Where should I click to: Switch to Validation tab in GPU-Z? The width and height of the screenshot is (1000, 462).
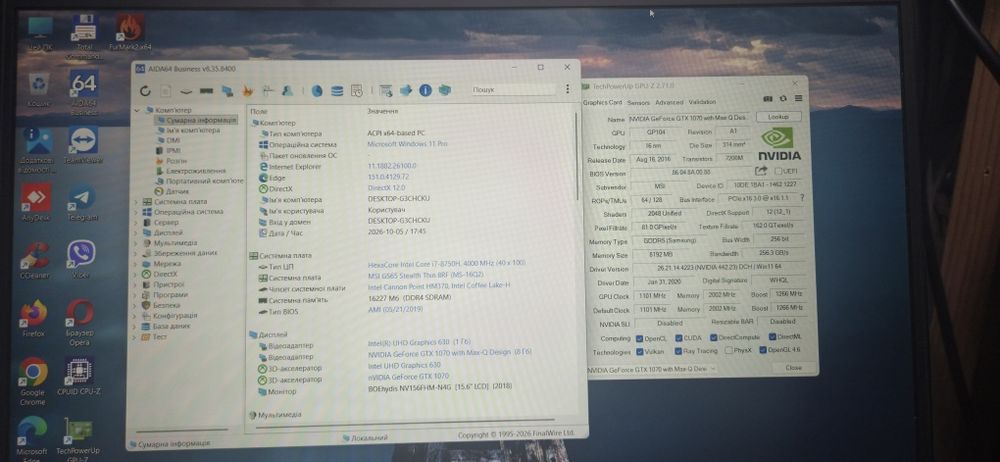(702, 101)
